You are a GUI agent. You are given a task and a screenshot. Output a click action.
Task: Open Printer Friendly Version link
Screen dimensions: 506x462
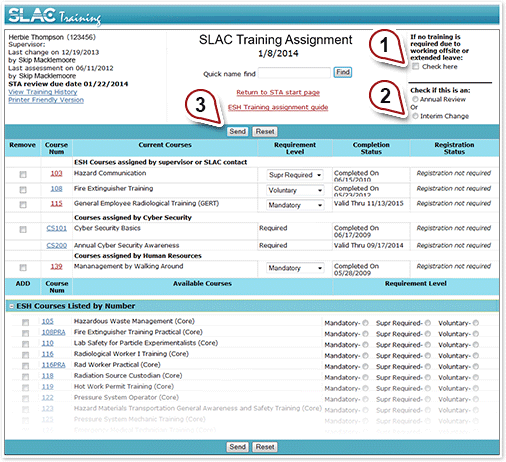(x=46, y=100)
